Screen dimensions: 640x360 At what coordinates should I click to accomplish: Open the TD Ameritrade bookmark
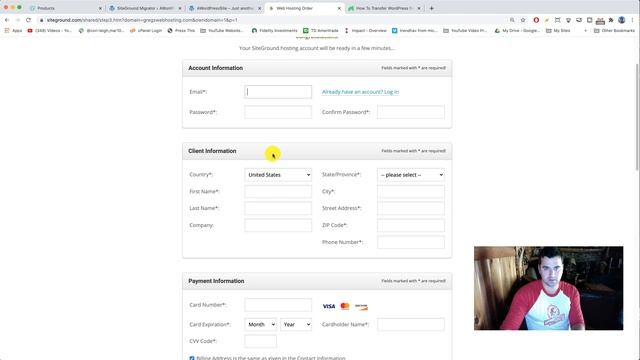pyautogui.click(x=321, y=31)
